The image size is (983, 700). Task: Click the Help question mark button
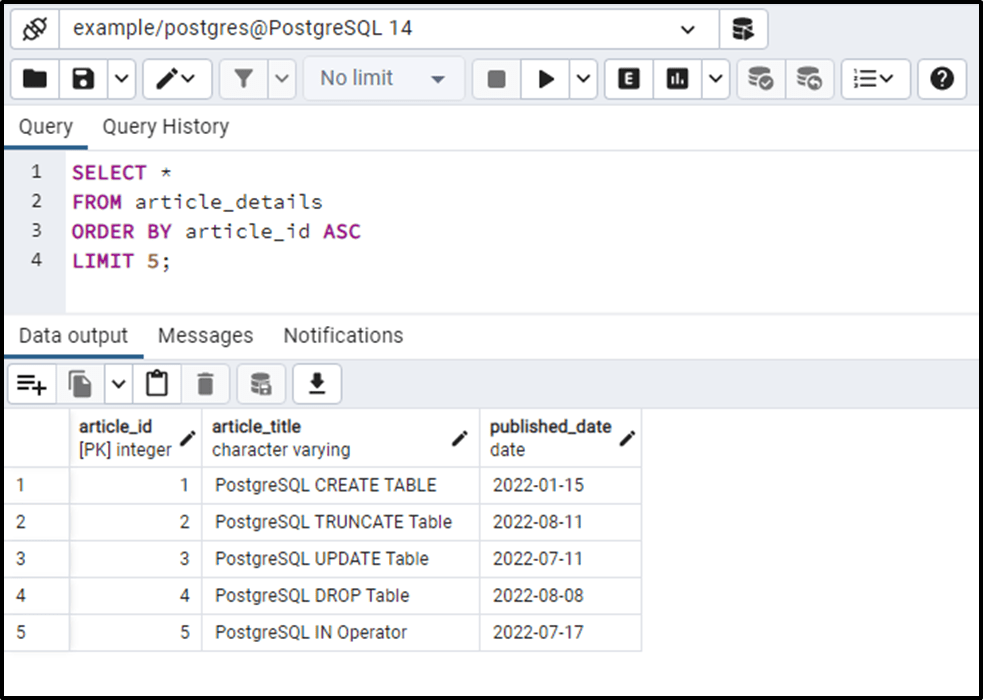941,79
